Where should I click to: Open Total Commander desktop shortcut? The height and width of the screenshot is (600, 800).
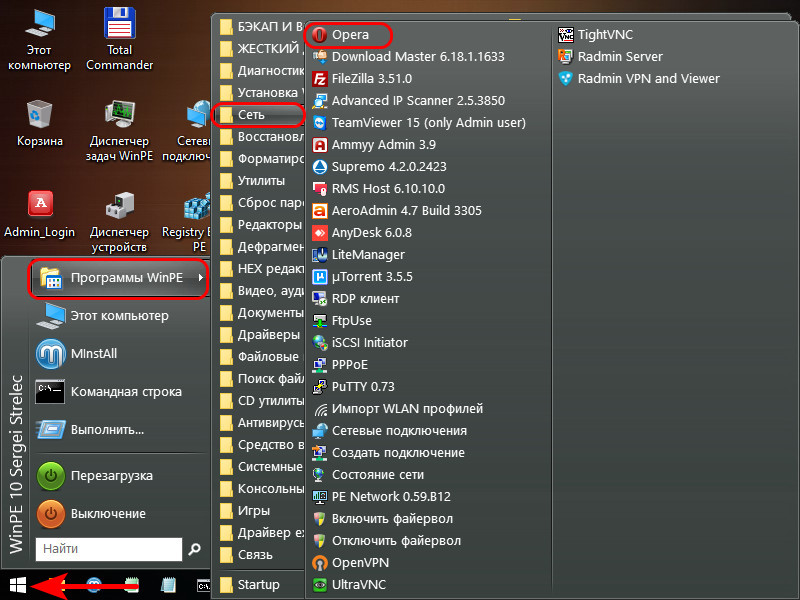[119, 39]
